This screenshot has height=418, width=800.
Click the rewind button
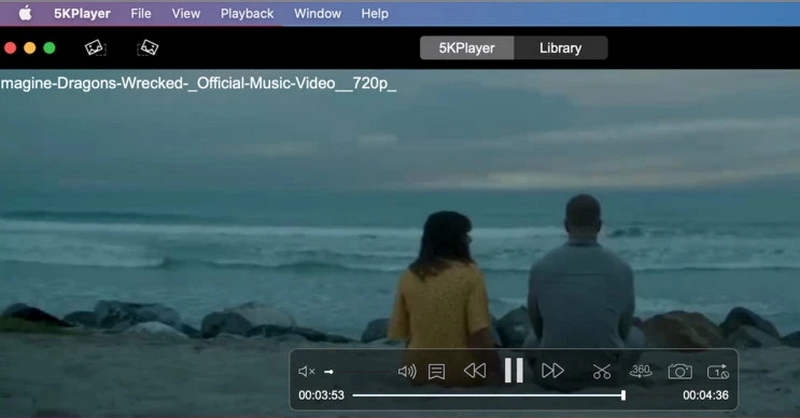475,371
